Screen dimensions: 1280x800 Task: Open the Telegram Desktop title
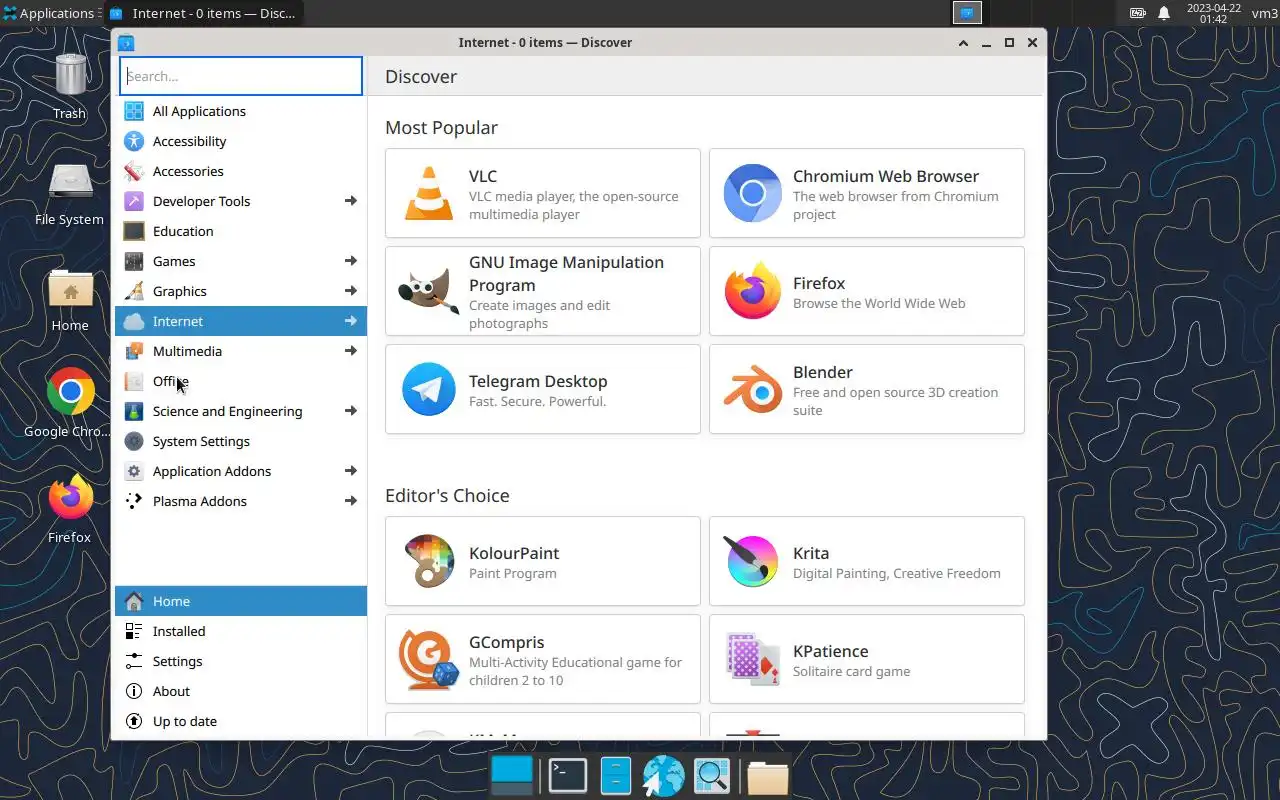coord(538,381)
